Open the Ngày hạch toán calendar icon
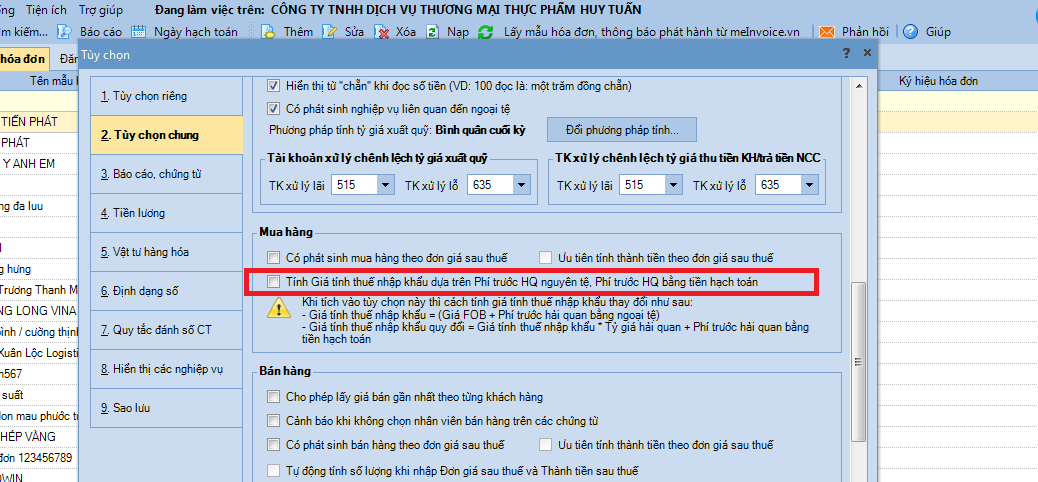 (x=140, y=32)
